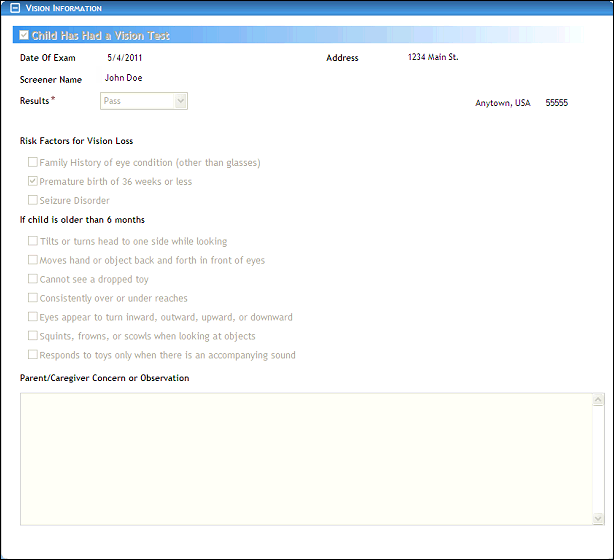Uncheck Child Has Had a Vision Test
The width and height of the screenshot is (614, 560).
point(24,36)
